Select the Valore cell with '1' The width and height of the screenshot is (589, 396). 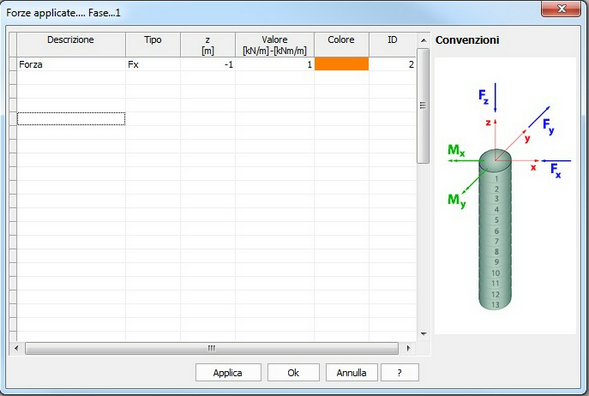point(275,64)
